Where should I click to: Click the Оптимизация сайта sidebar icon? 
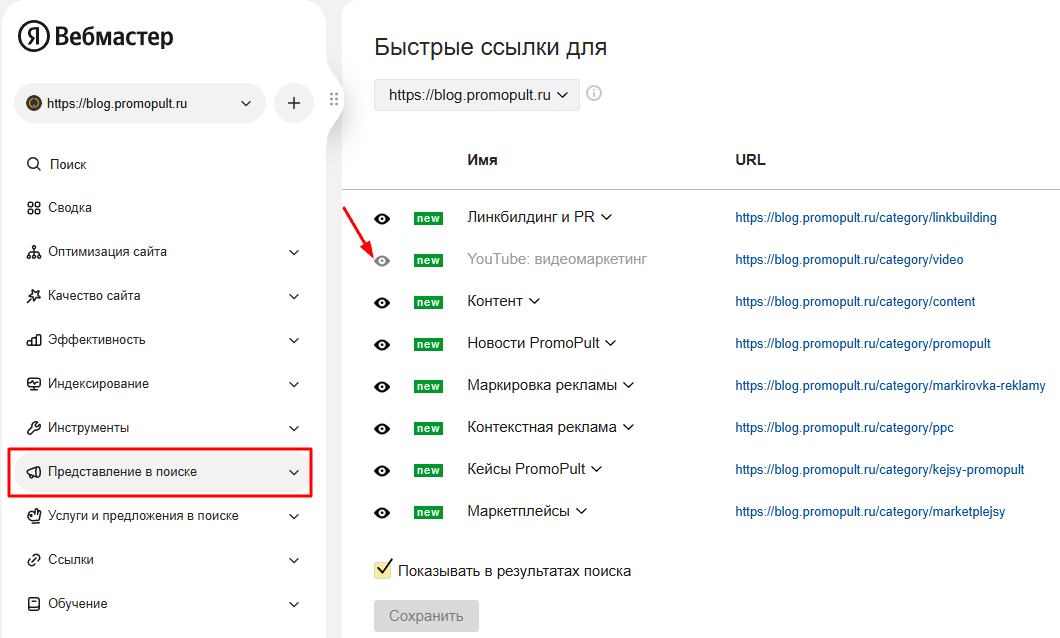coord(33,252)
